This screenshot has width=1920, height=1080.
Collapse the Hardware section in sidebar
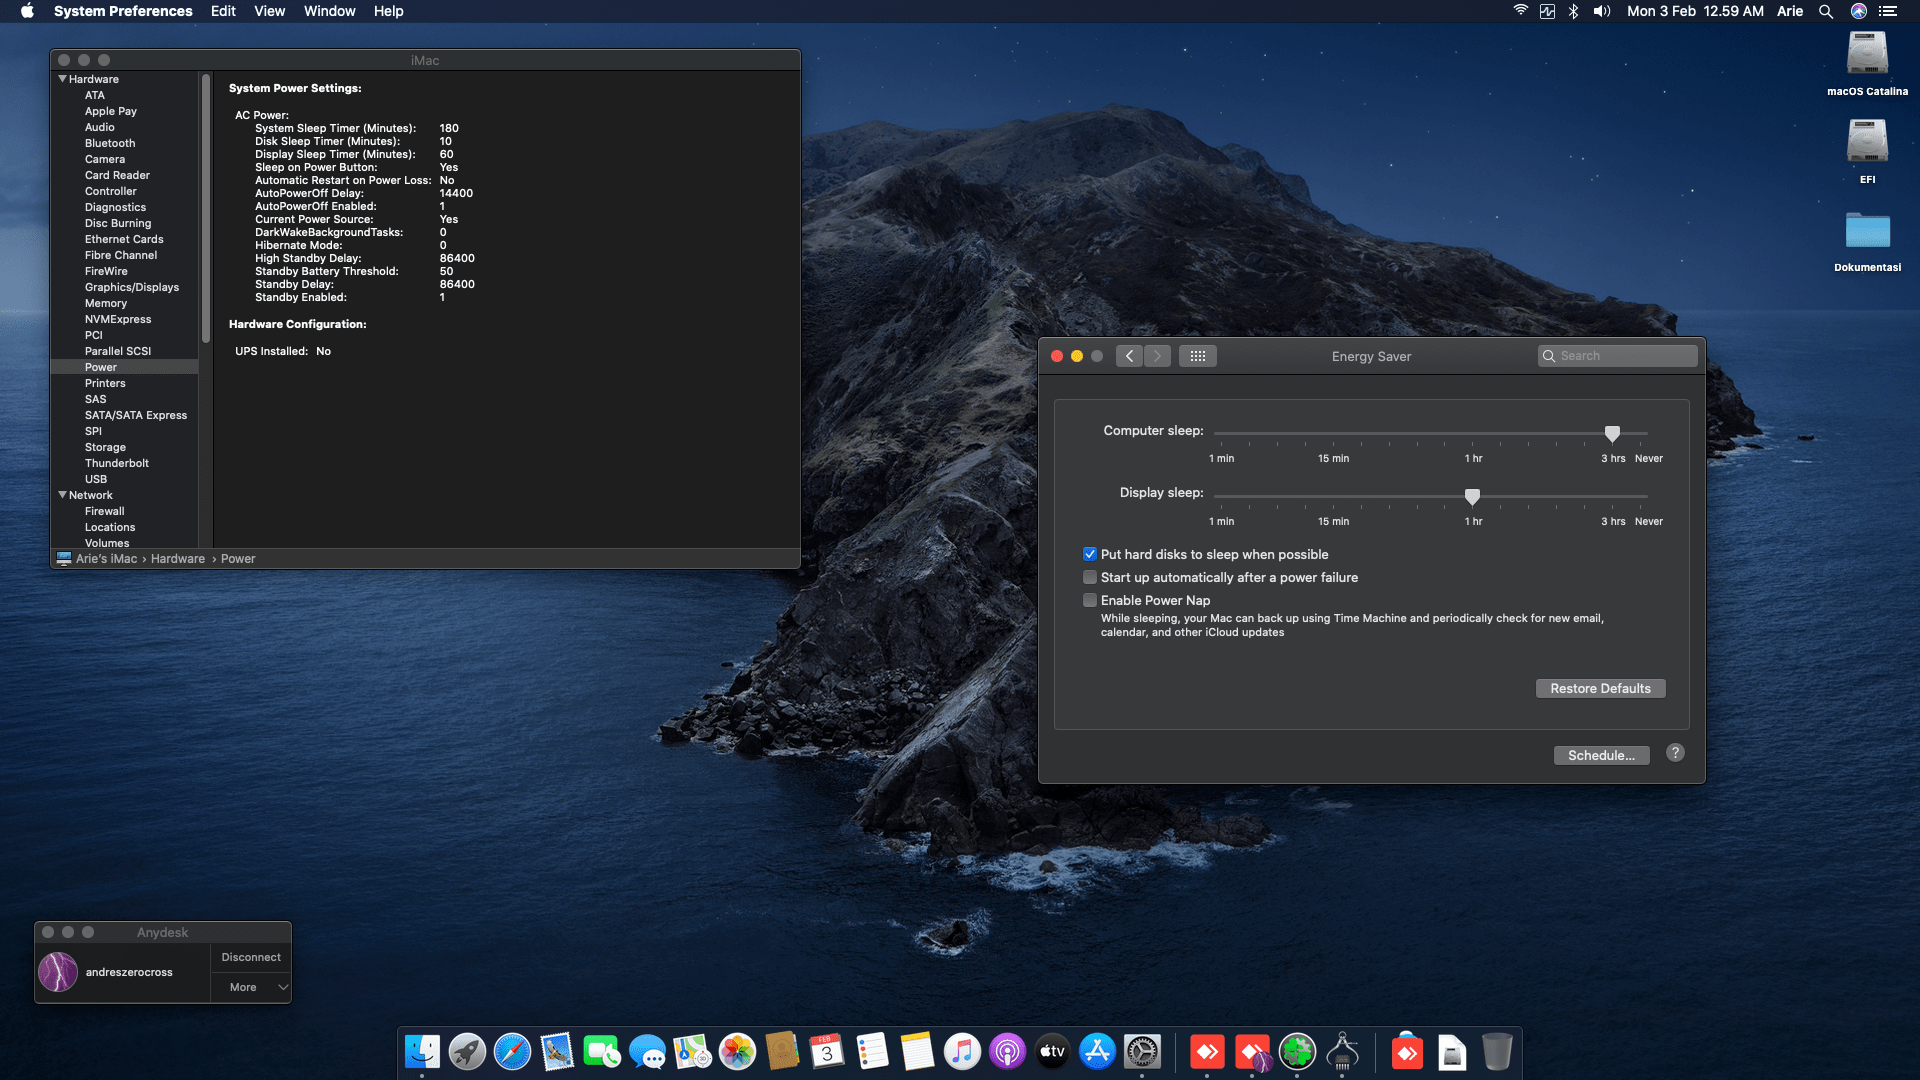pyautogui.click(x=63, y=79)
